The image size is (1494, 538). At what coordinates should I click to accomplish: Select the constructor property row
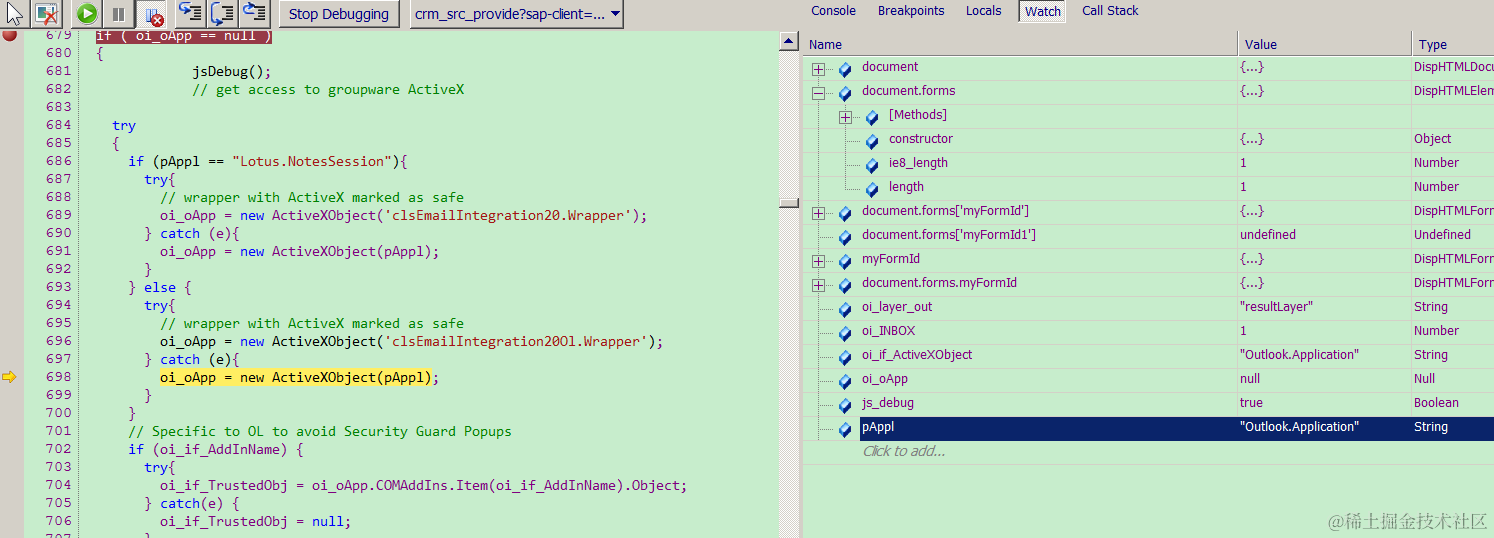coord(1149,139)
